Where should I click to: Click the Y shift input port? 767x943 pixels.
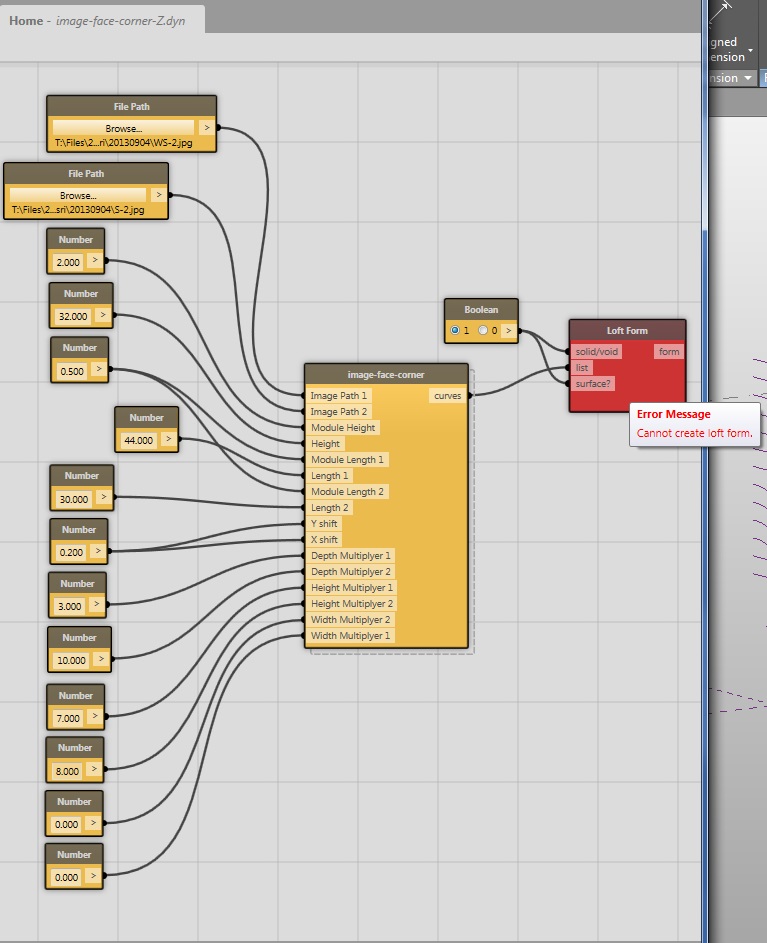click(x=324, y=524)
